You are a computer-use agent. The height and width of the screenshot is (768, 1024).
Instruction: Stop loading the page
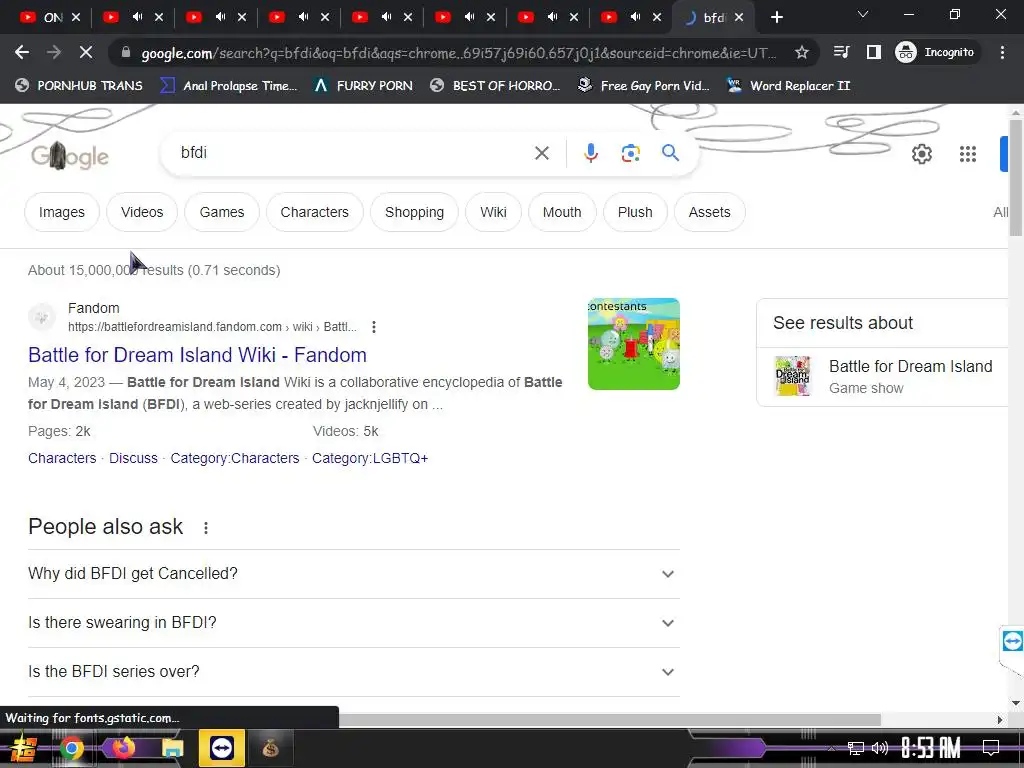coord(86,52)
